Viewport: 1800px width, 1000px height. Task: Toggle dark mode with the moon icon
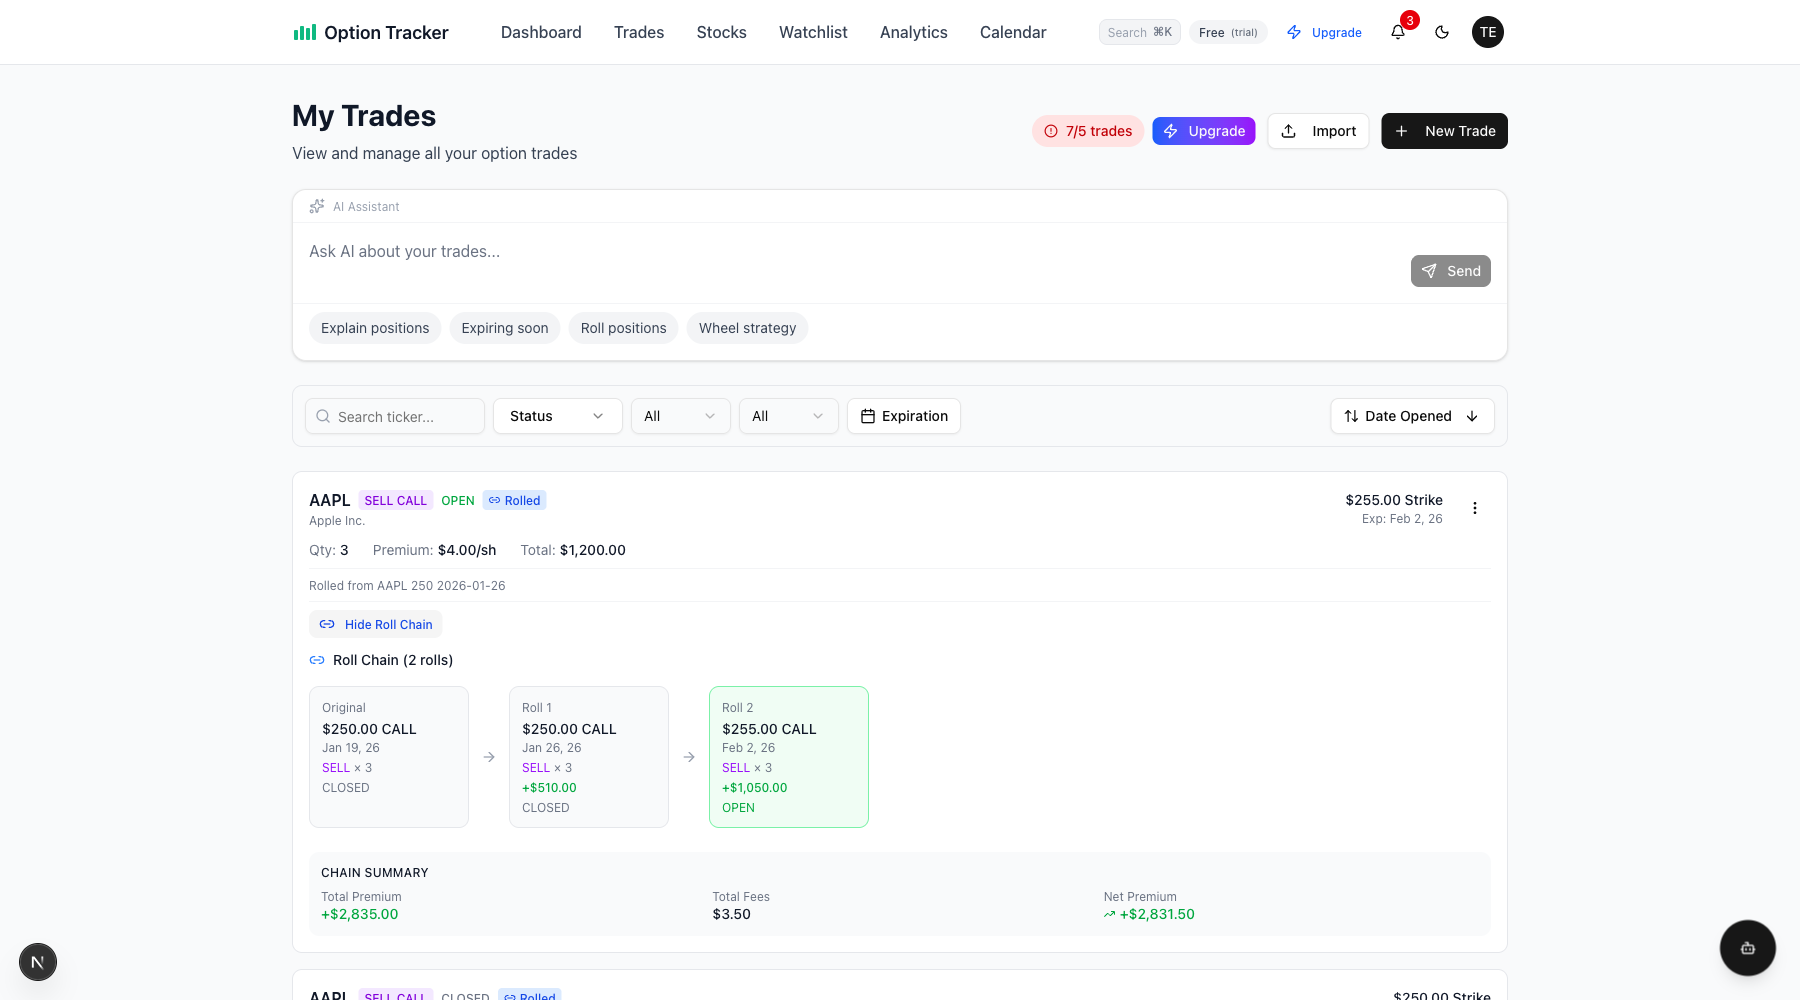click(1442, 32)
